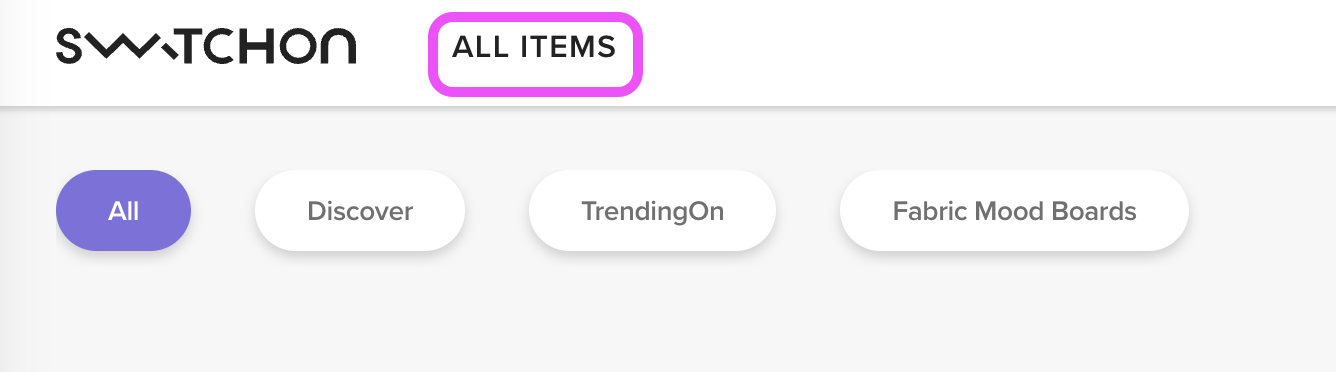1336x372 pixels.
Task: Select the All filter pill
Action: pos(123,211)
